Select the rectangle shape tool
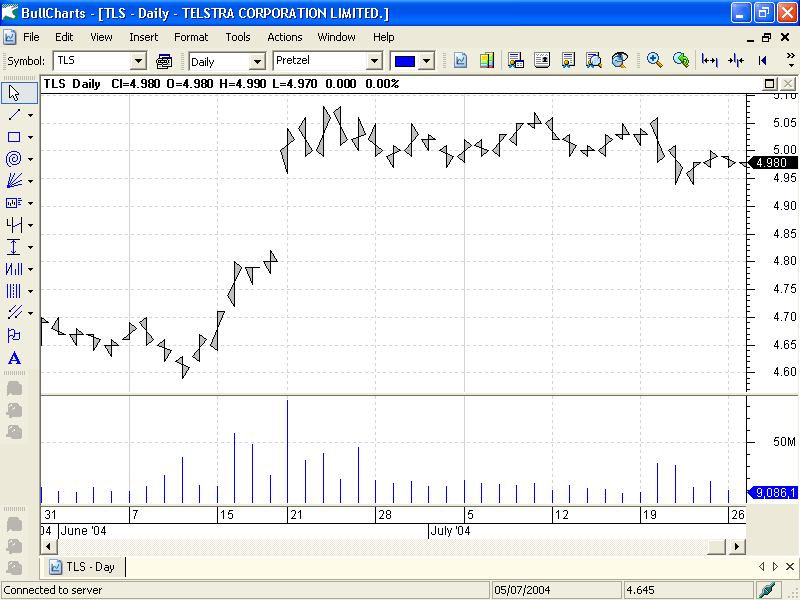This screenshot has height=600, width=800. pyautogui.click(x=14, y=137)
